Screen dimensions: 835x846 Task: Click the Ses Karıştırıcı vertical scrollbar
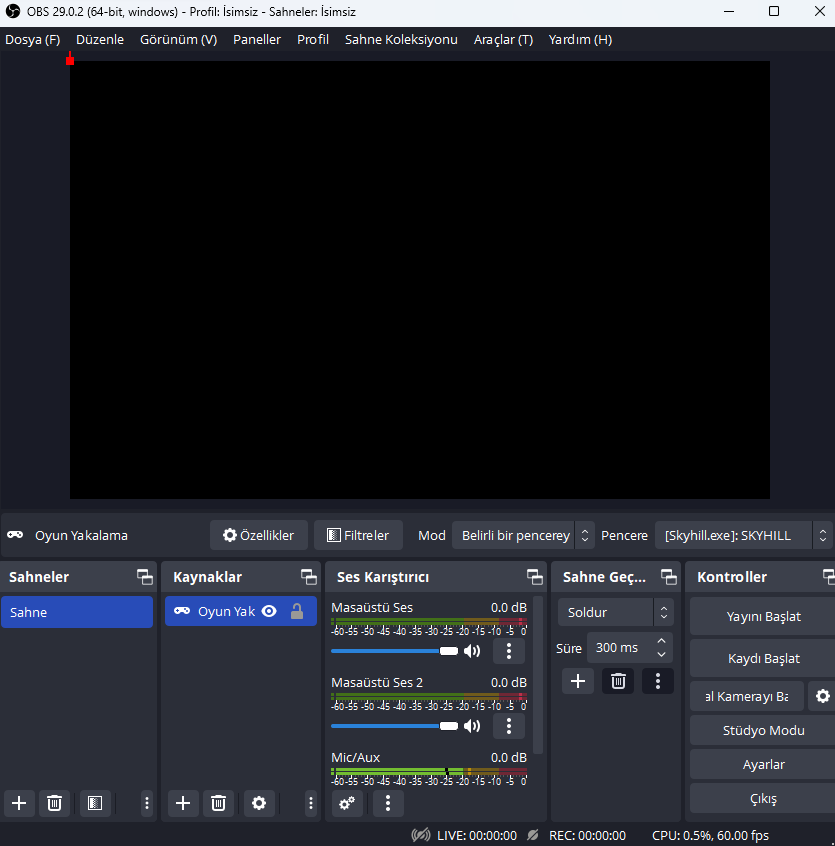[538, 674]
